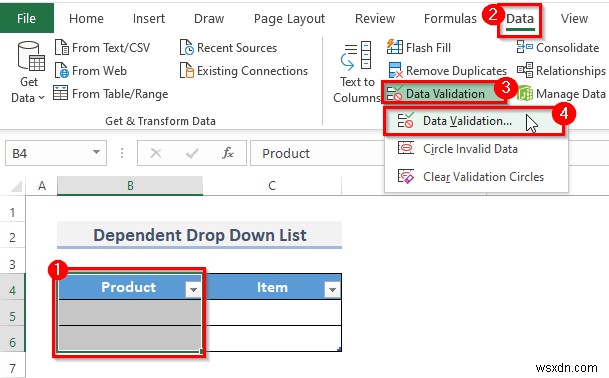This screenshot has width=609, height=378.
Task: Select row 2 header
Action: [x=12, y=237]
